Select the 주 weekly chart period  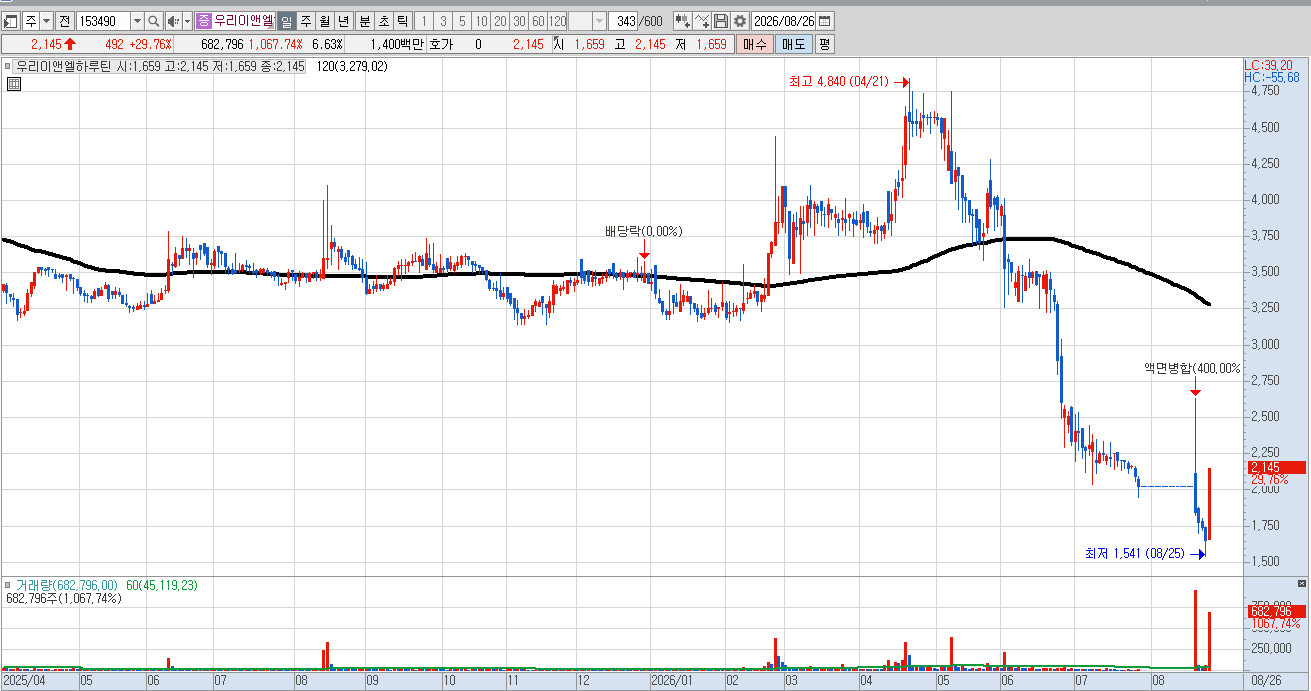(x=305, y=21)
